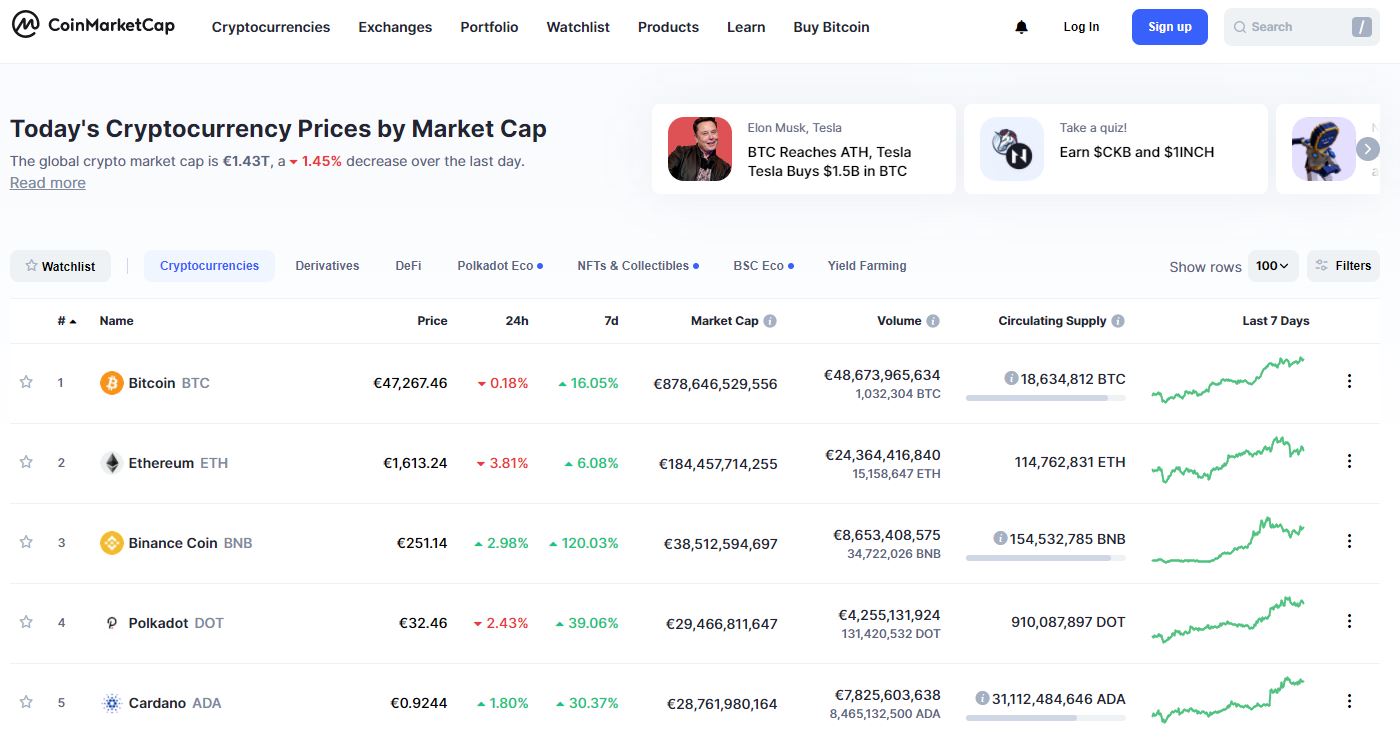Image resolution: width=1400 pixels, height=740 pixels.
Task: Click the Bitcoin coin logo icon
Action: (112, 383)
